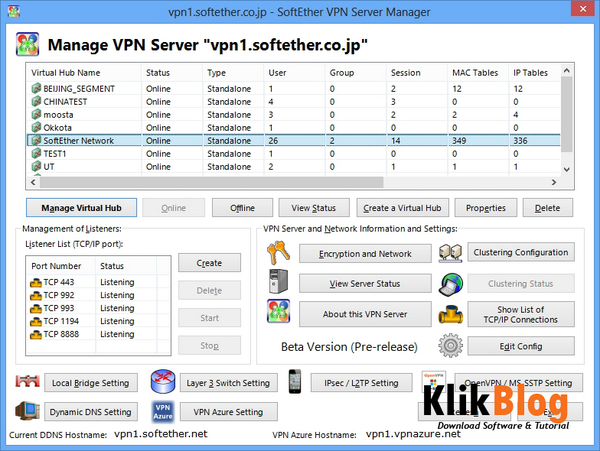Viewport: 600px width, 451px height.
Task: Click the VPN Azure logo icon
Action: point(163,412)
